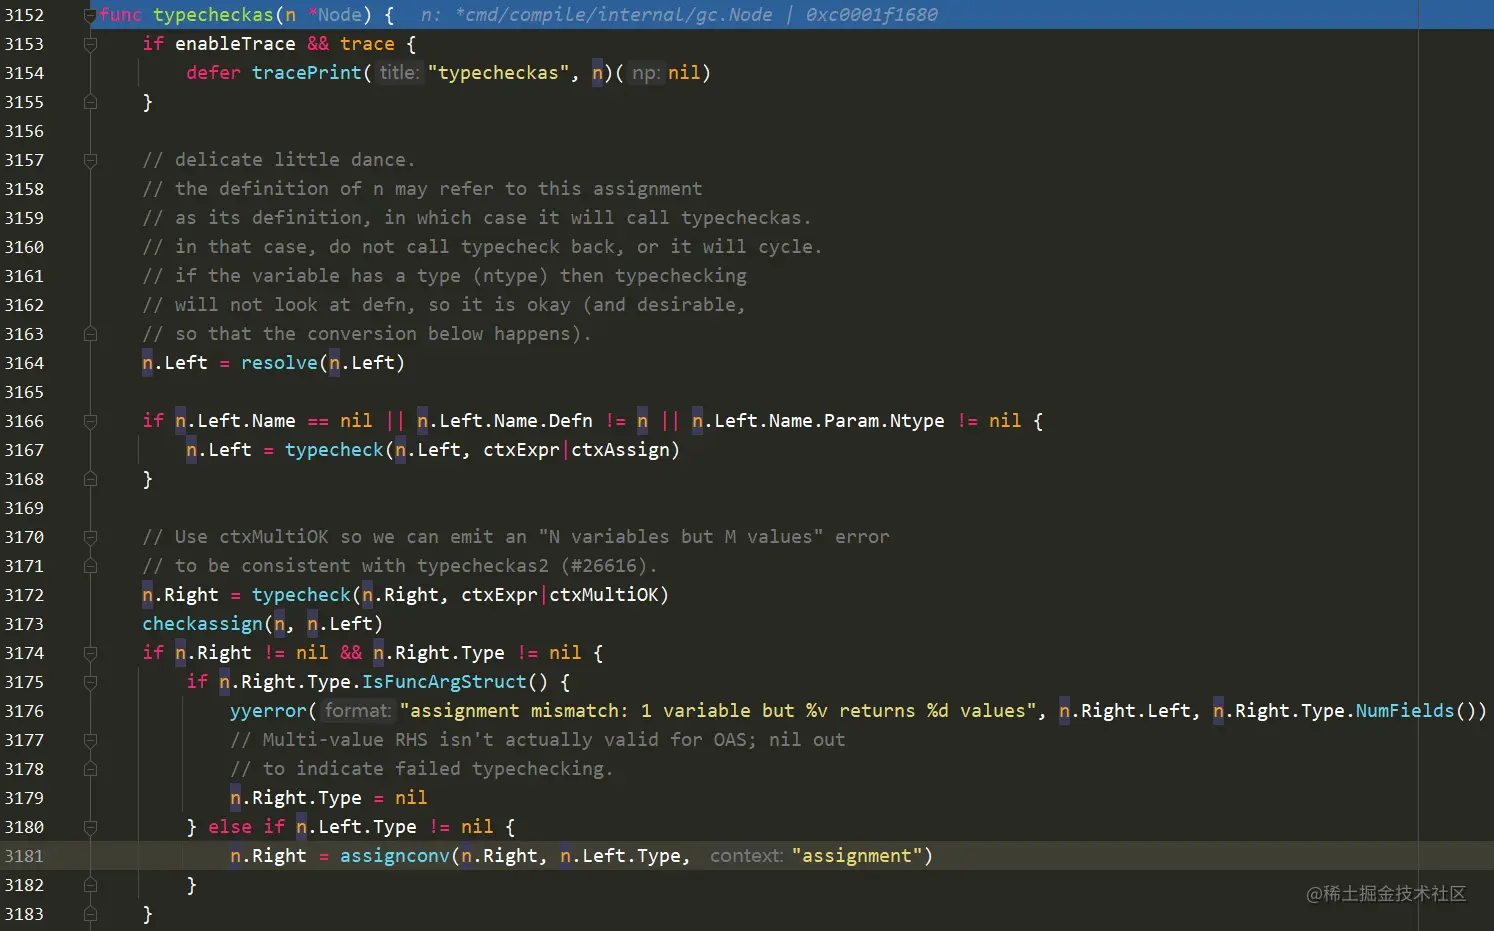Click the typecheckas function name in the declaration
Image resolution: width=1494 pixels, height=931 pixels.
point(213,15)
